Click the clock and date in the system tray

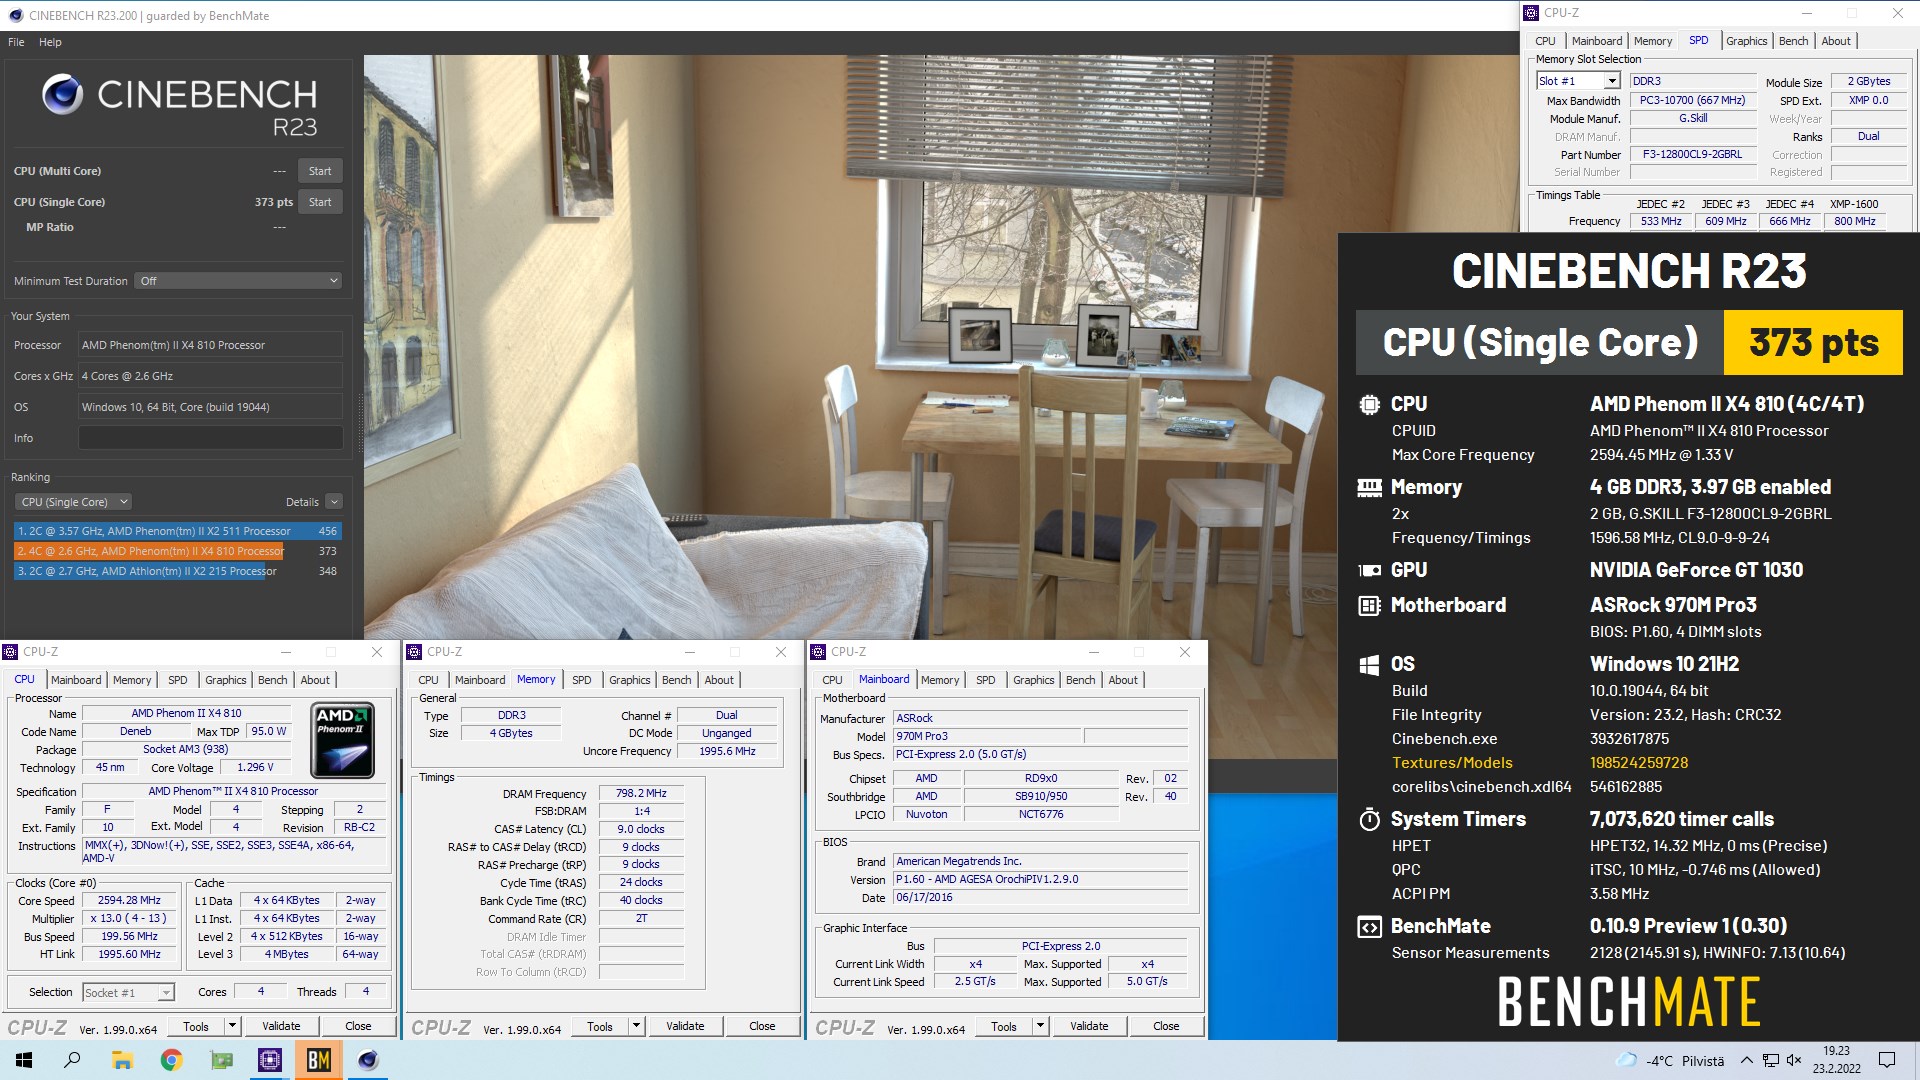tap(1836, 1060)
